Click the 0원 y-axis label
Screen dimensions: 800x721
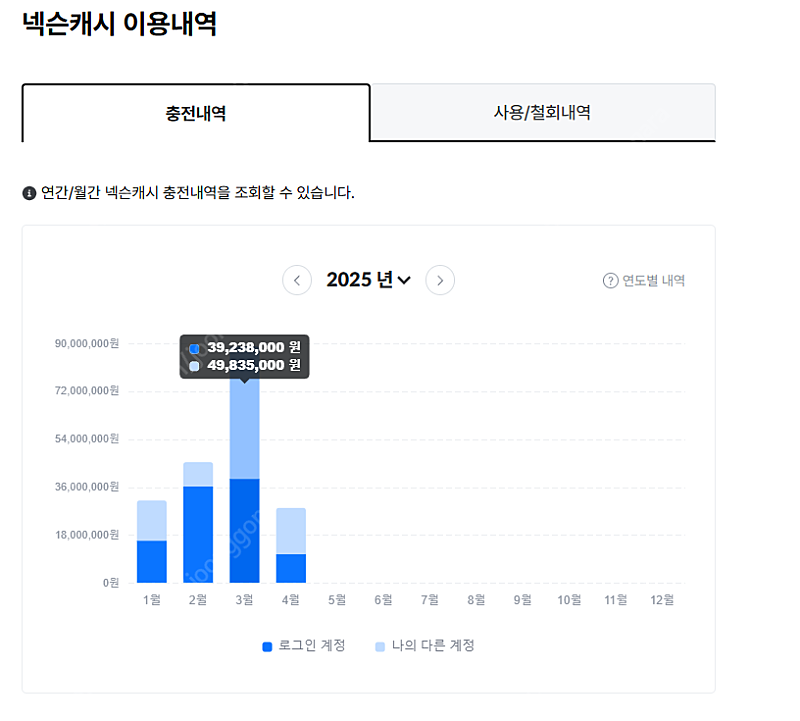click(111, 583)
